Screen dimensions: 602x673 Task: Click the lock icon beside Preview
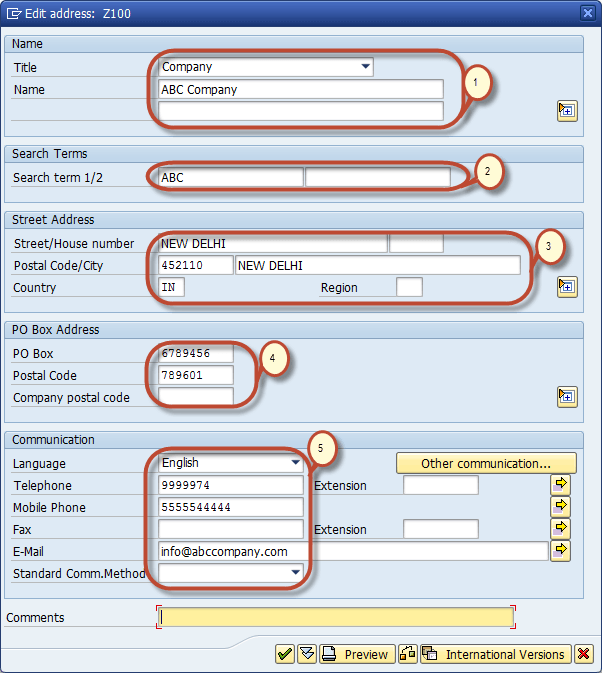point(408,654)
